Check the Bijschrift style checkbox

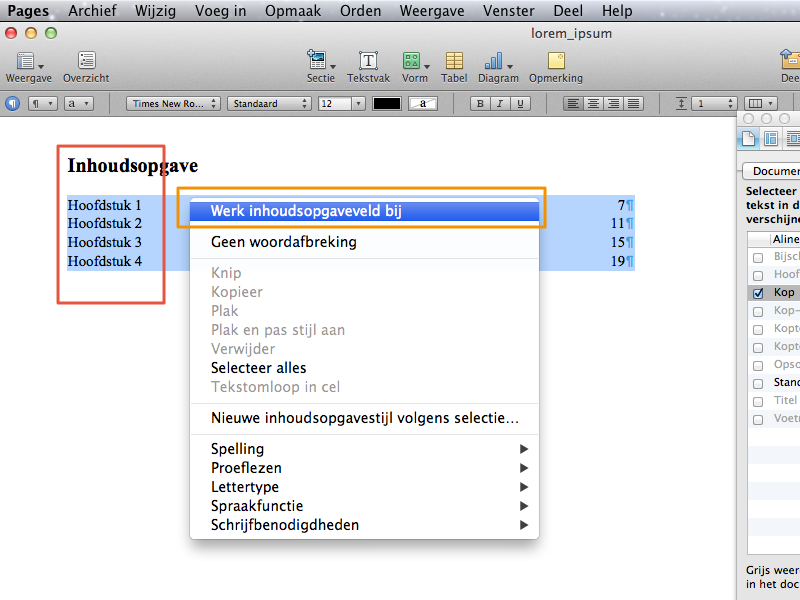(x=758, y=257)
